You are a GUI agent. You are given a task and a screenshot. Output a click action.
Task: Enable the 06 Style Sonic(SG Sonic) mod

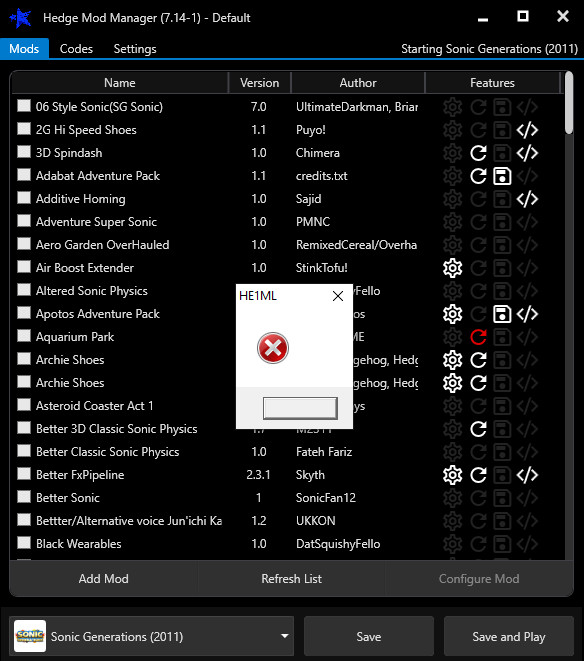(x=24, y=105)
